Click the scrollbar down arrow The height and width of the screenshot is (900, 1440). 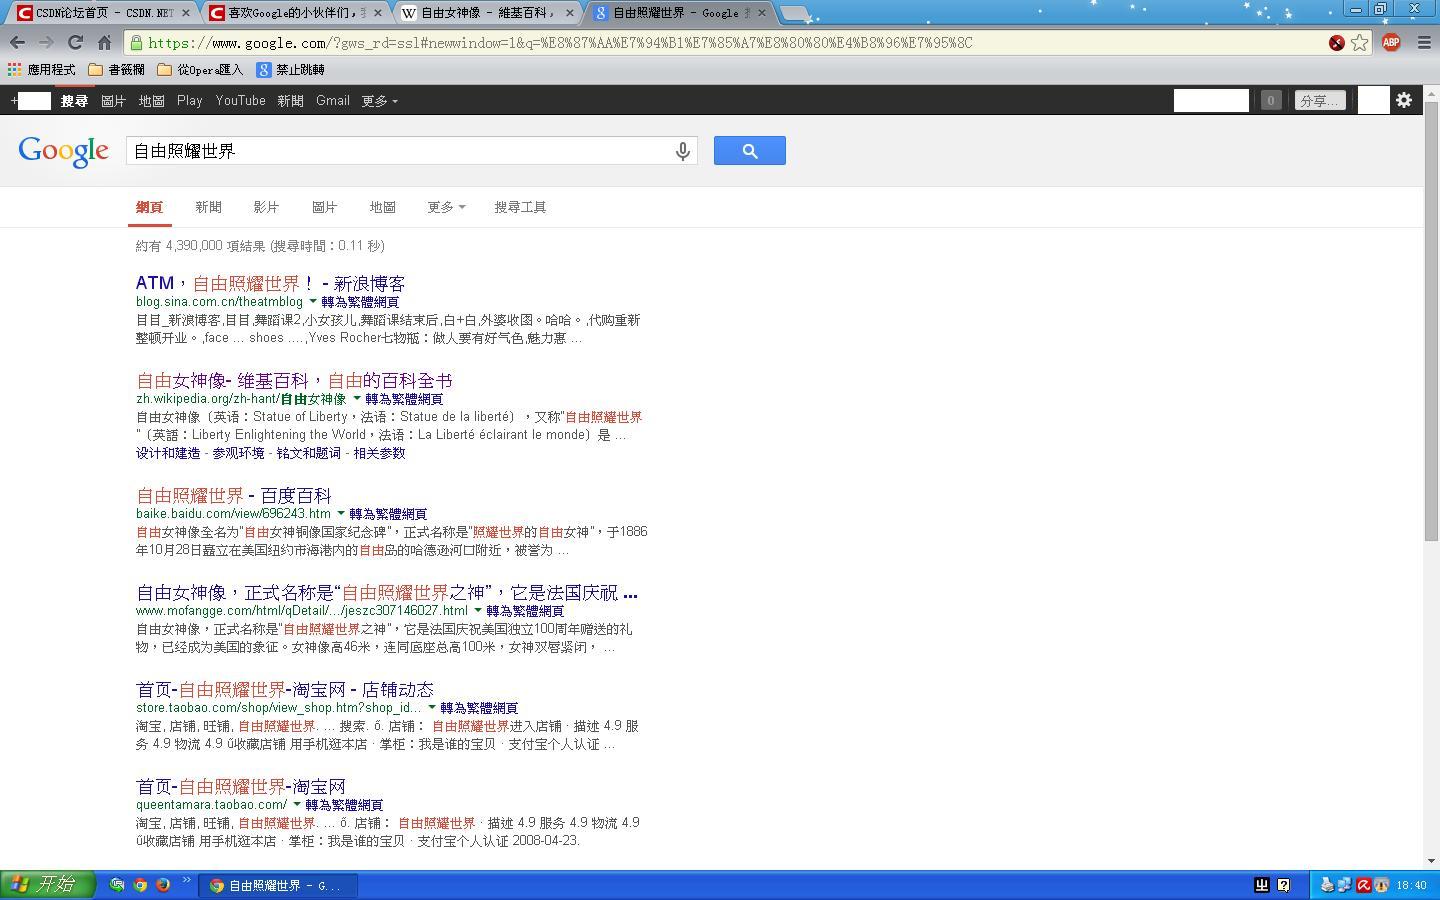click(x=1431, y=860)
